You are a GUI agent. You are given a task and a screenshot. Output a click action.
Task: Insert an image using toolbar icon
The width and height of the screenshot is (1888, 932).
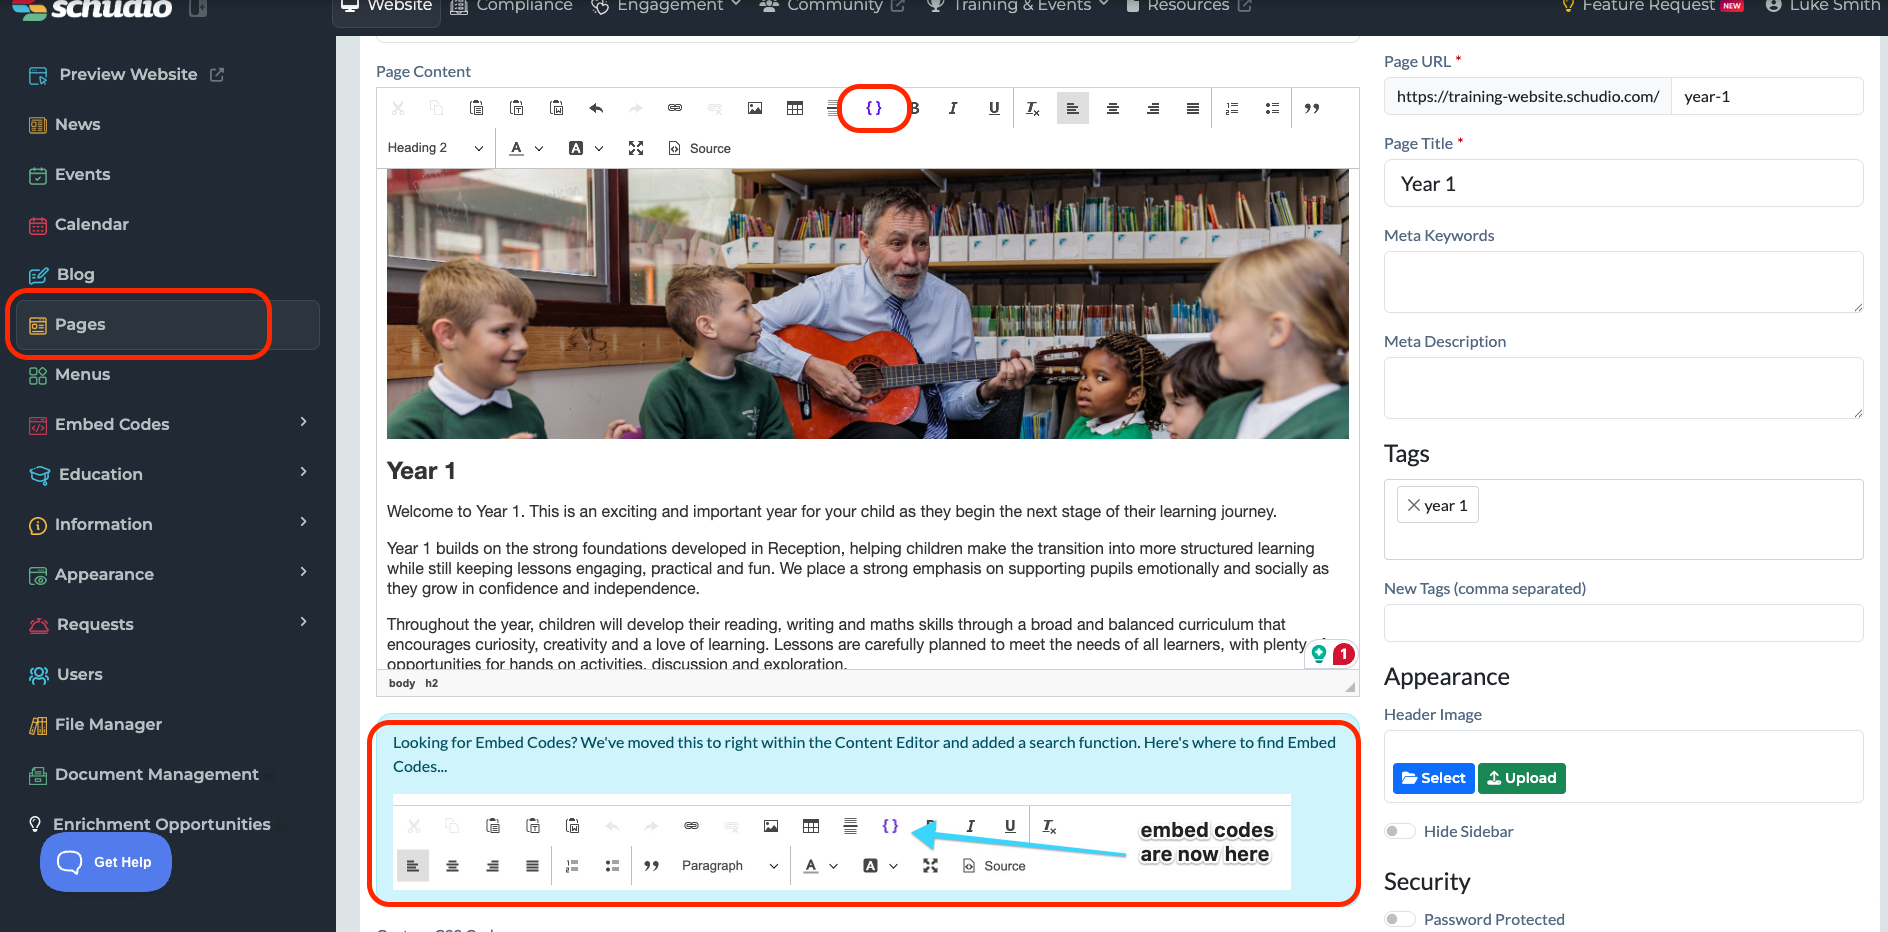755,108
